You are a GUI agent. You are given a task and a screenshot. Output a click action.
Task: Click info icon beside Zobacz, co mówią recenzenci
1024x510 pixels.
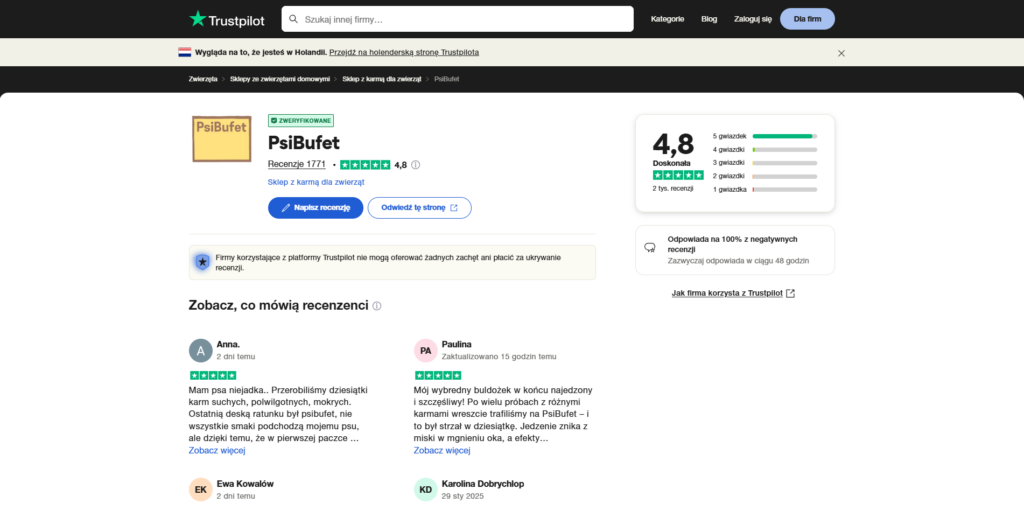(377, 306)
